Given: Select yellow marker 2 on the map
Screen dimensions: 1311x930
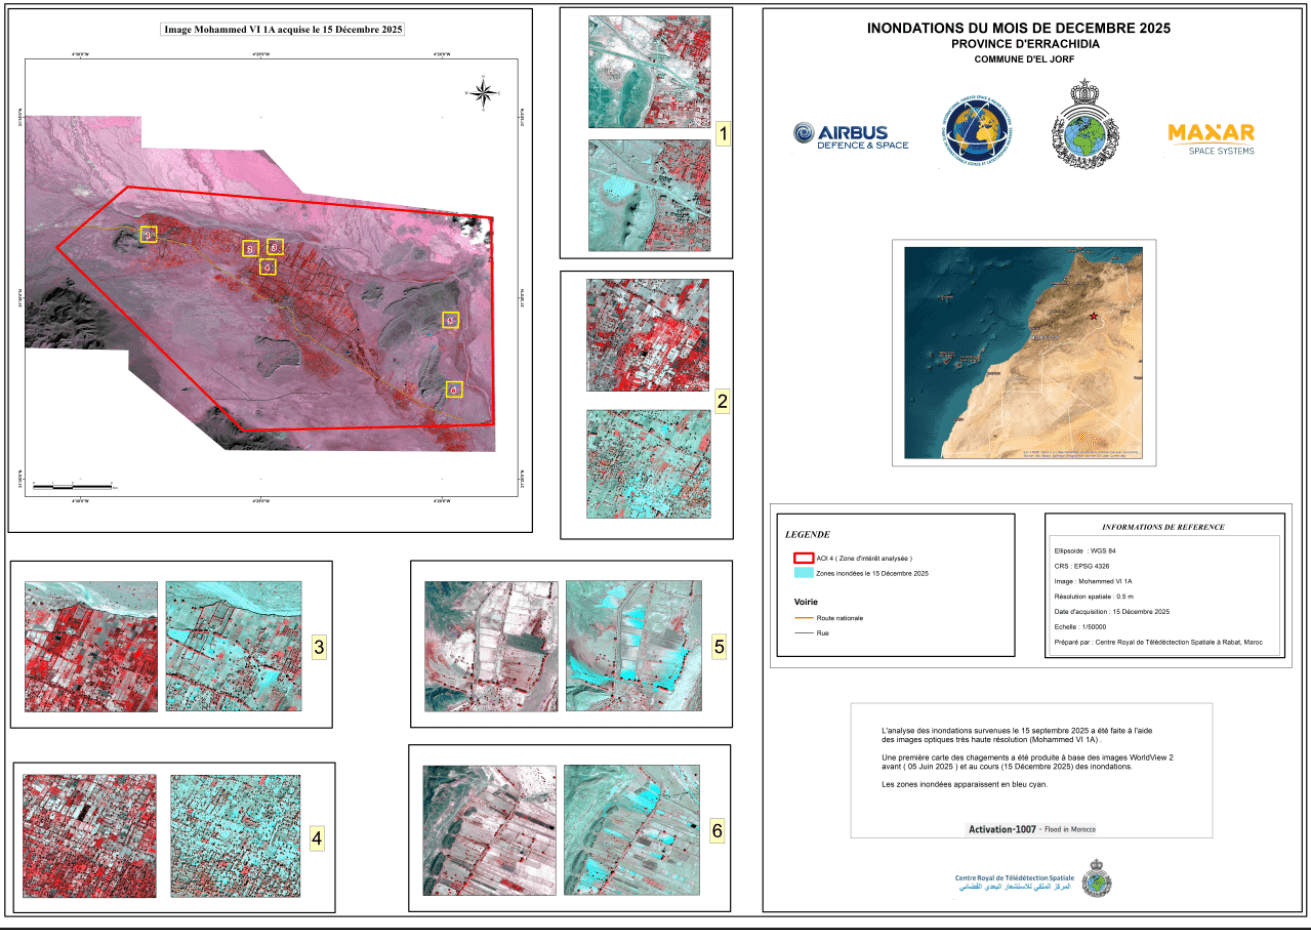Looking at the screenshot, I should tap(251, 248).
